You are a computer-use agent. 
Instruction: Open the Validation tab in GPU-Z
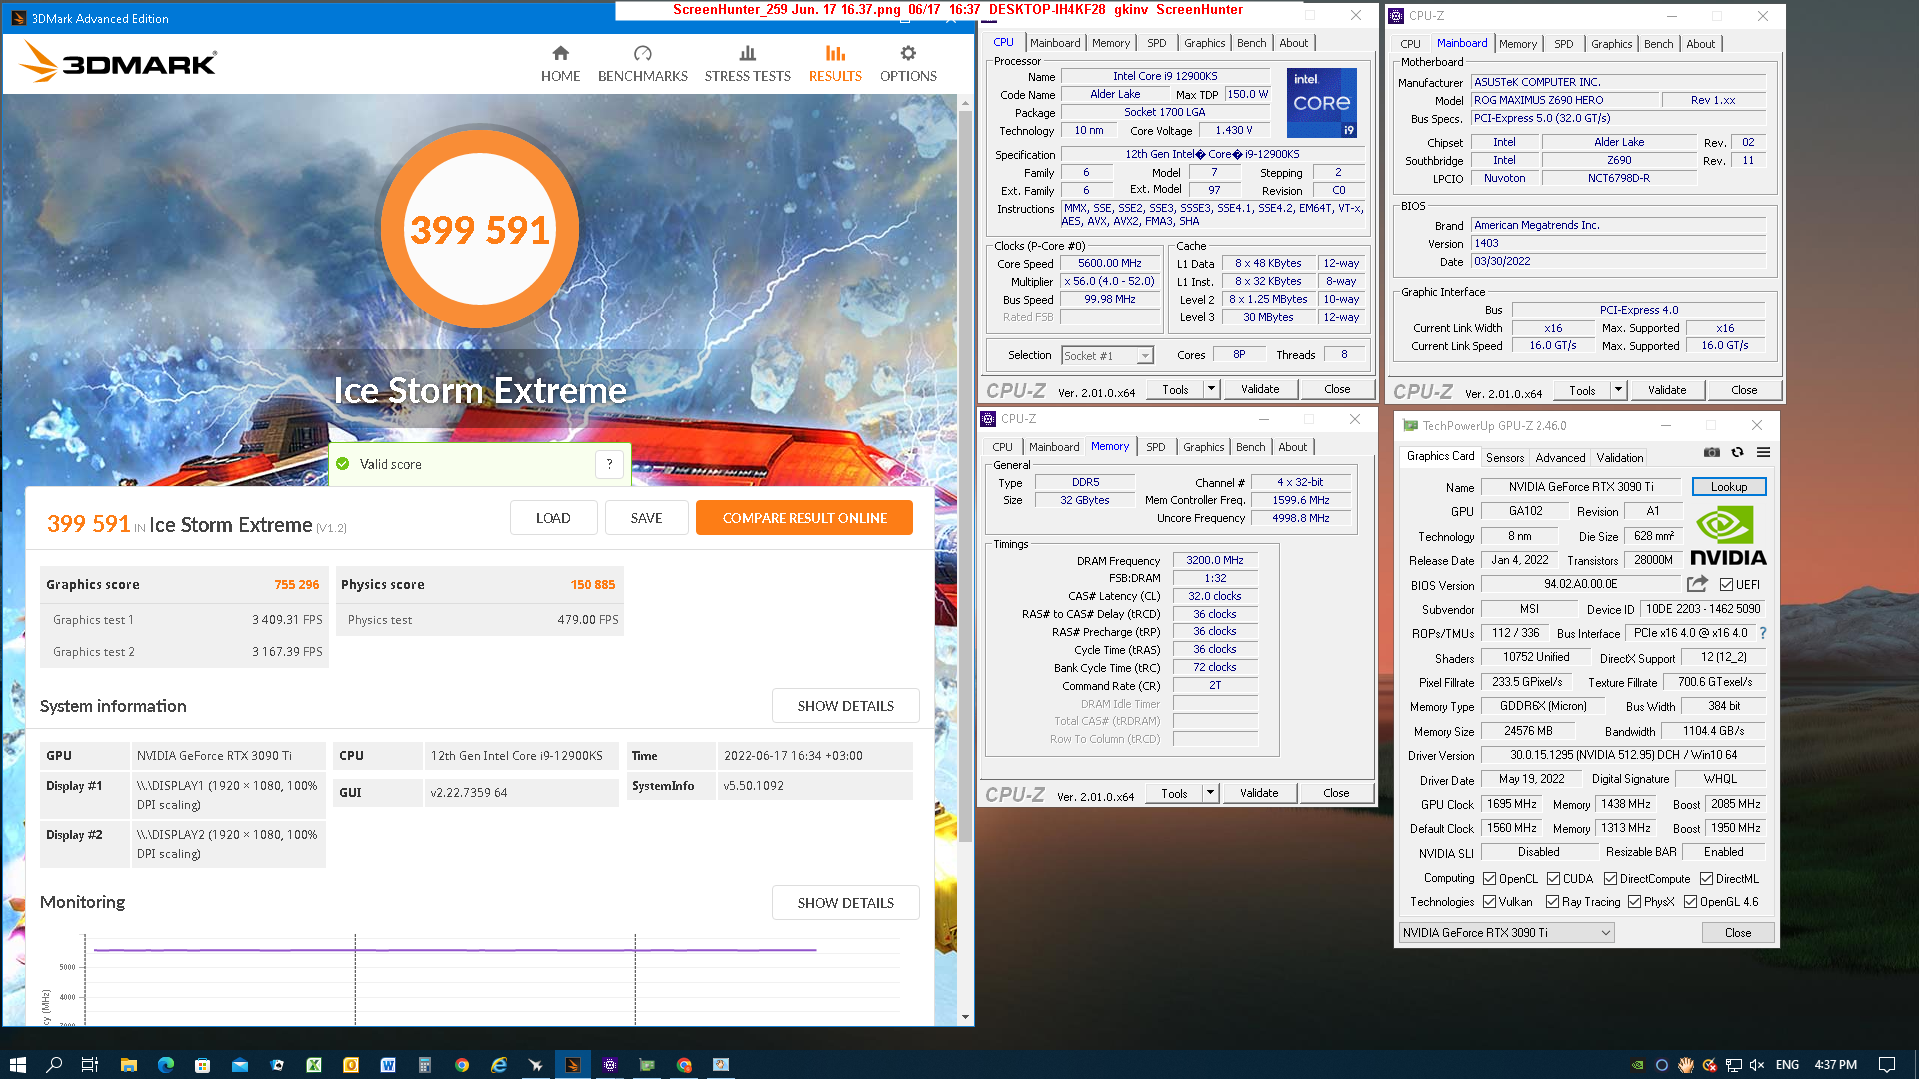pyautogui.click(x=1619, y=457)
